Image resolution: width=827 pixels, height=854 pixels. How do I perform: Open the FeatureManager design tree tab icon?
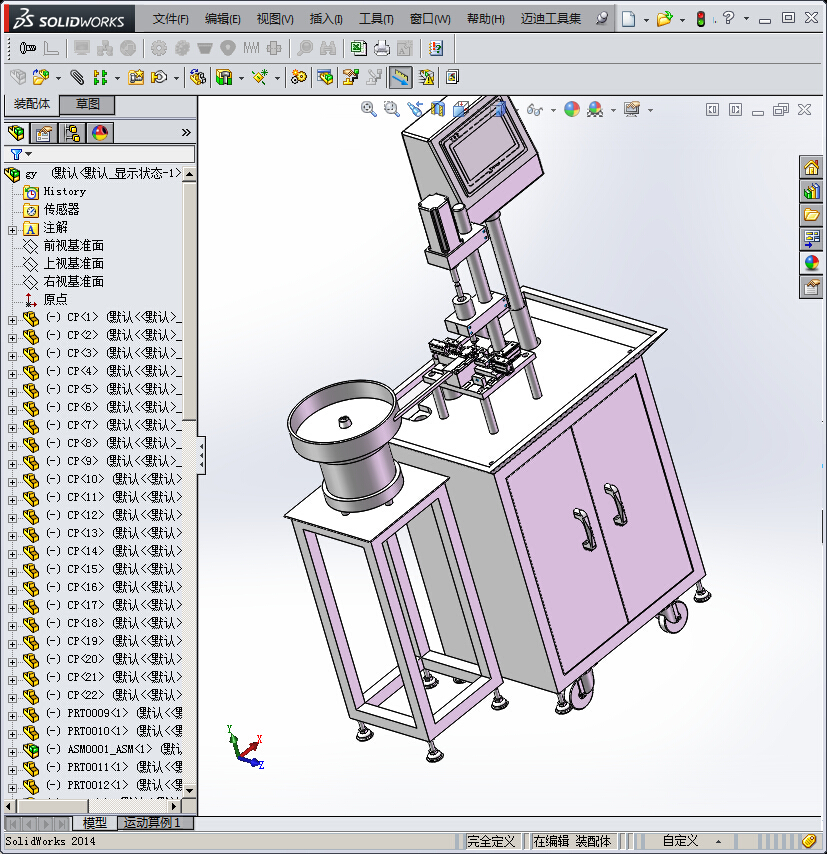(16, 132)
